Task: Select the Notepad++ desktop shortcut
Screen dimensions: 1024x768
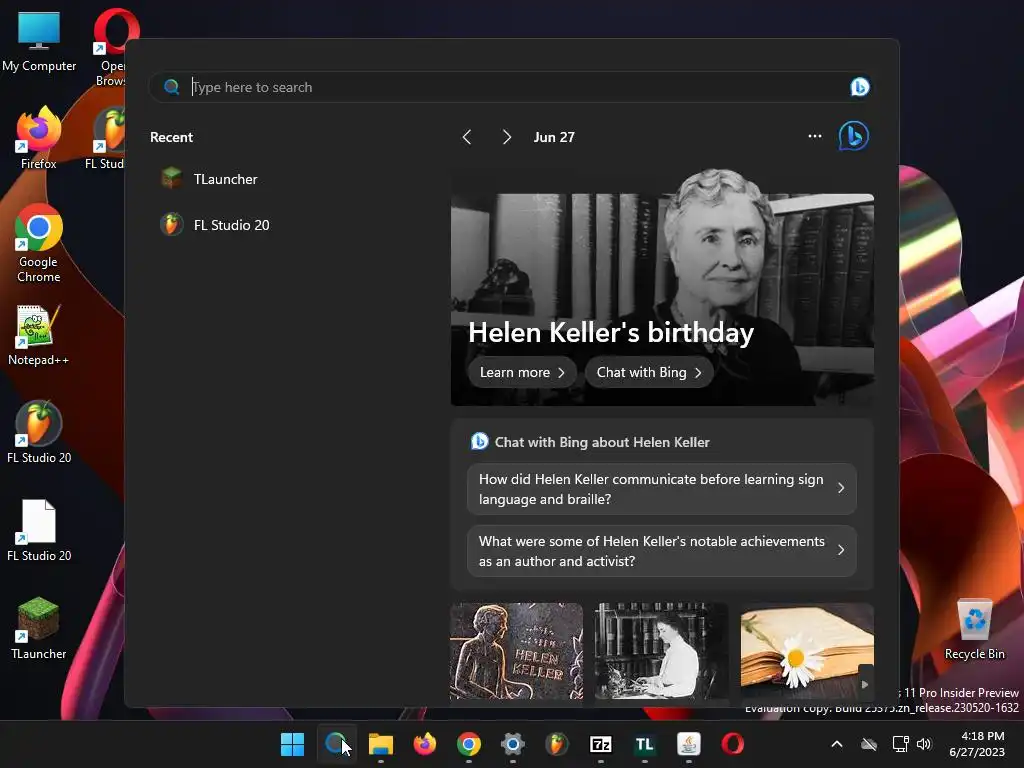Action: tap(39, 335)
